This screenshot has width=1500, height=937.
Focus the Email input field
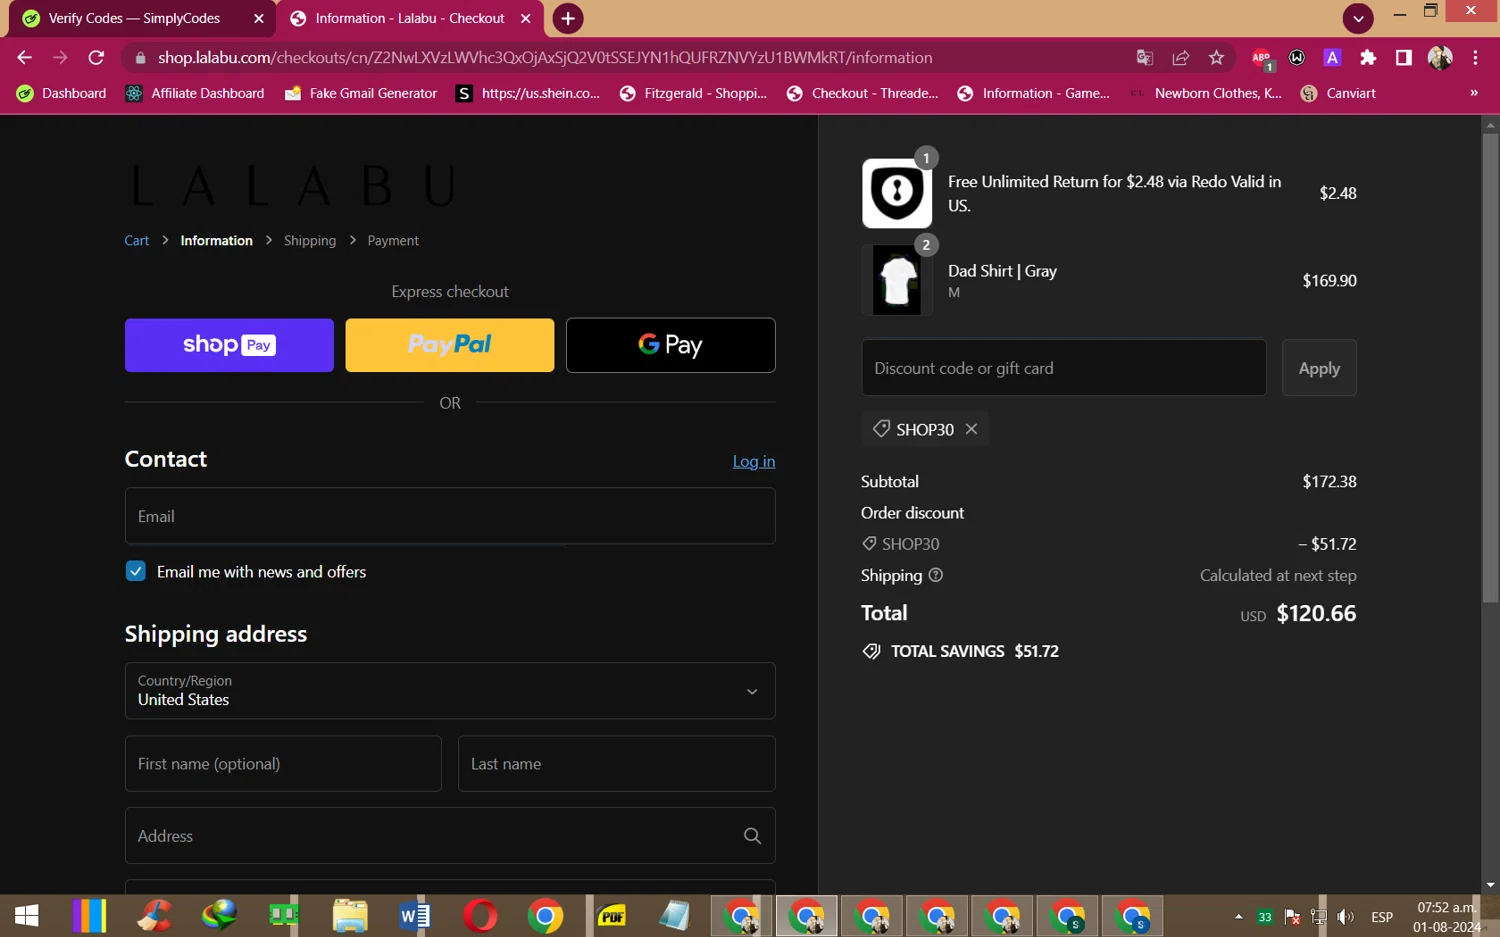coord(450,516)
